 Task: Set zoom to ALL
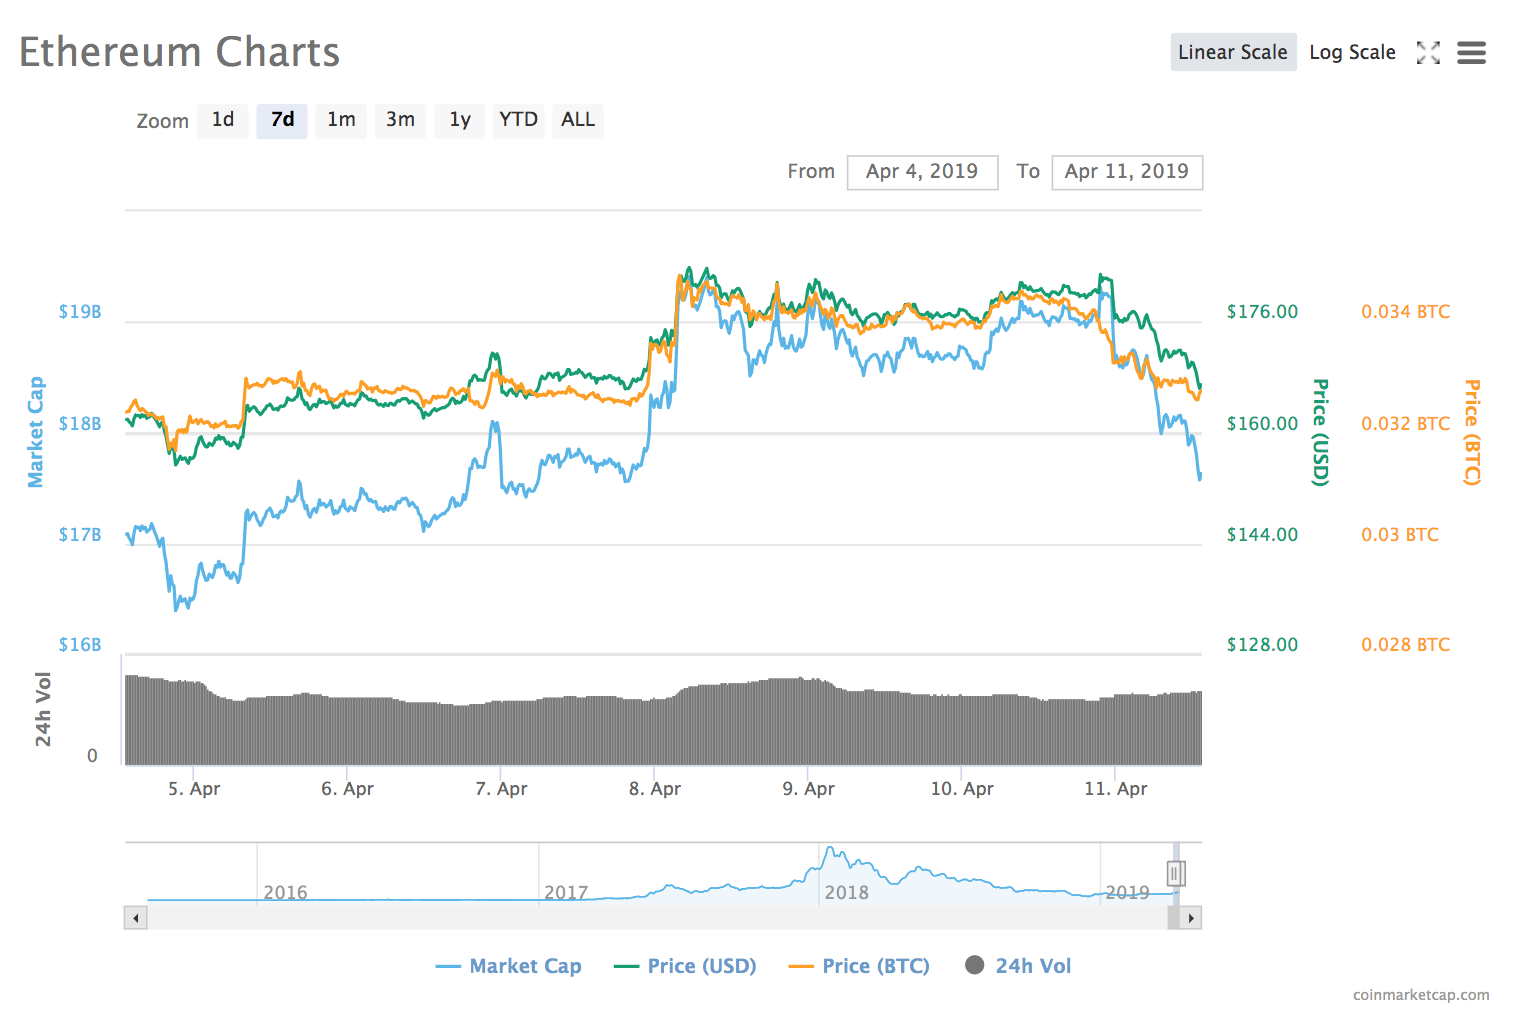[x=578, y=120]
